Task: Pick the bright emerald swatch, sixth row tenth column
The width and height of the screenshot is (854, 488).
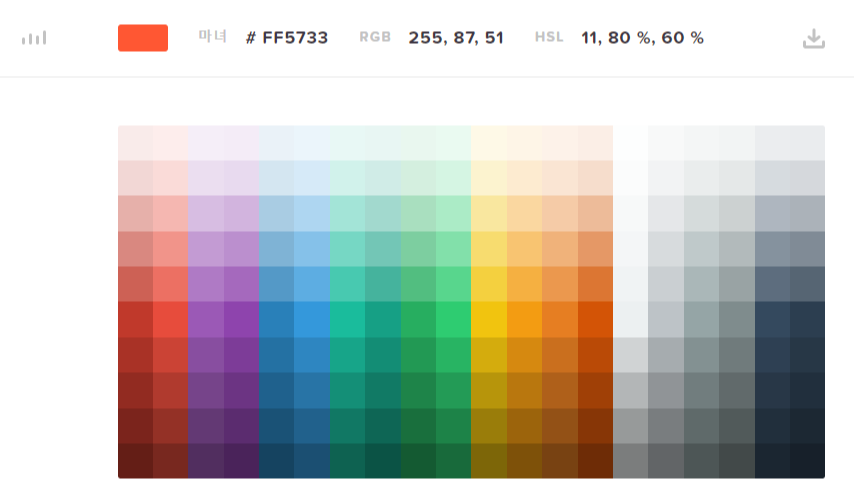Action: pyautogui.click(x=453, y=320)
